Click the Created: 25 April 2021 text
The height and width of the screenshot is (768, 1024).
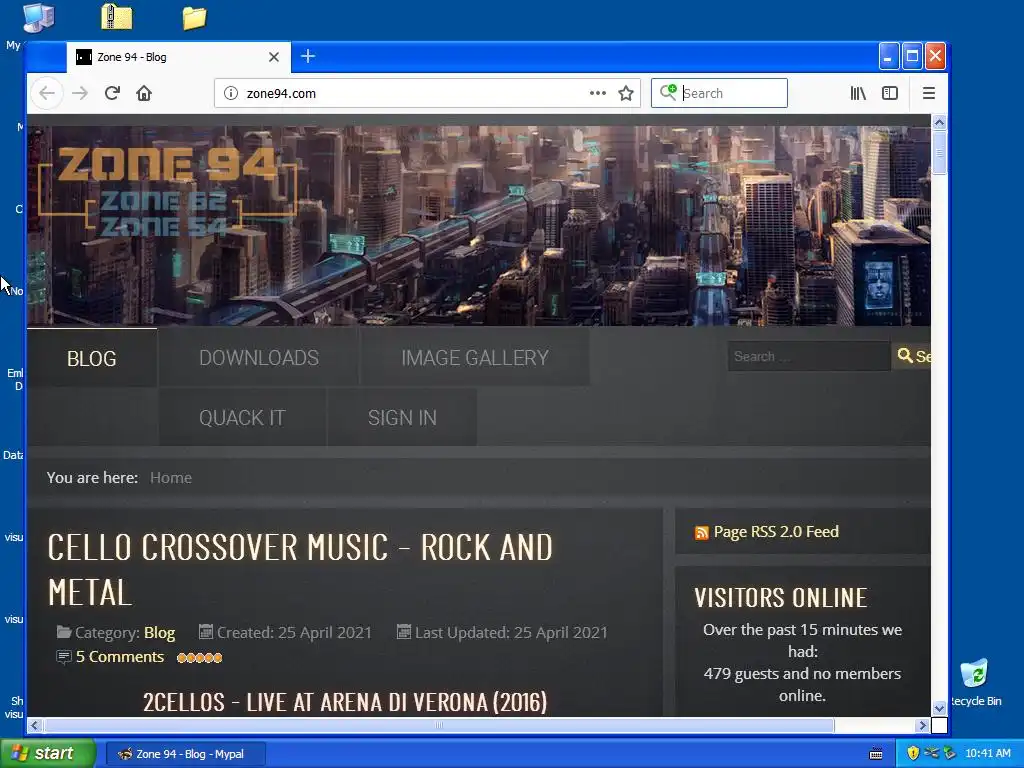coord(294,633)
